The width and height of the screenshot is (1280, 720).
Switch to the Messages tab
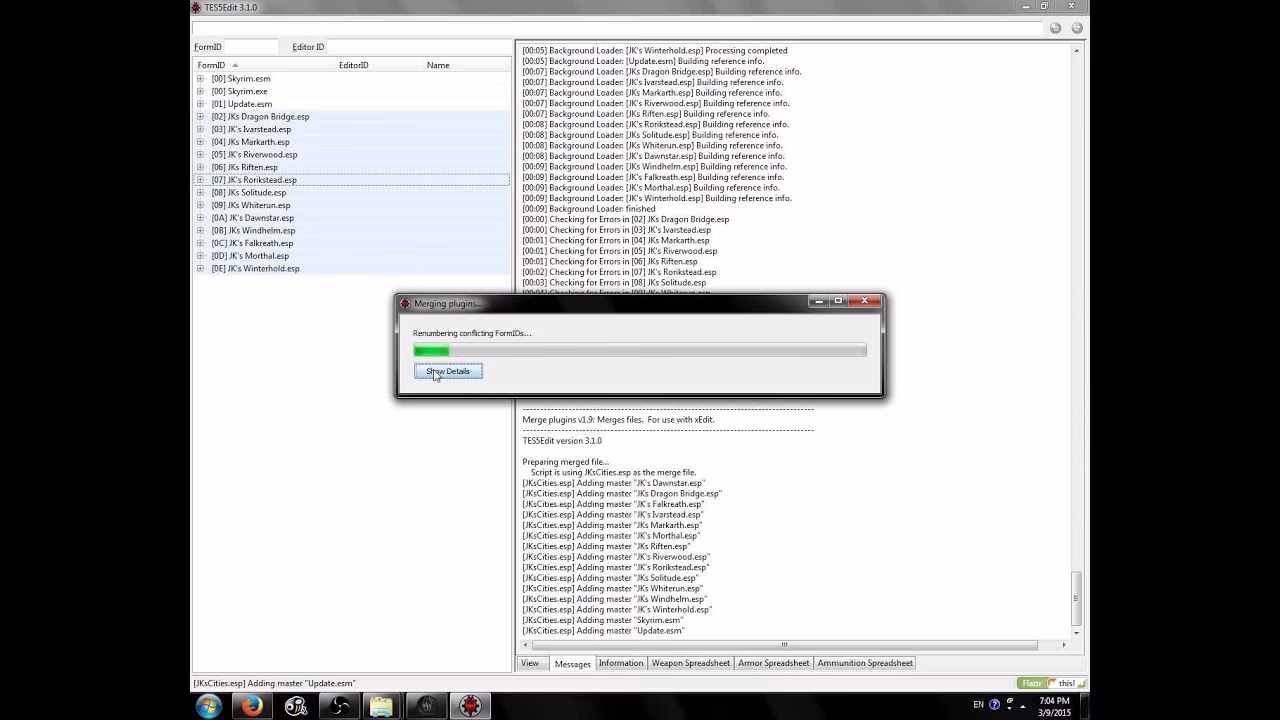point(572,663)
